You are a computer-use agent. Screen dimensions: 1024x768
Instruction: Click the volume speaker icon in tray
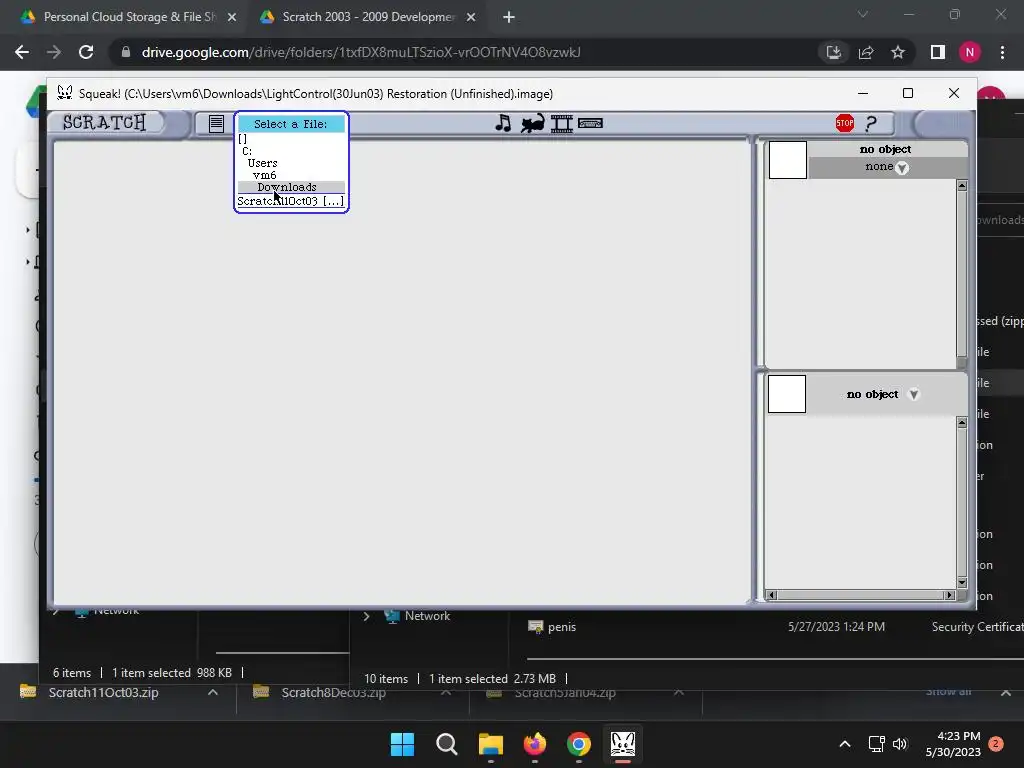[x=900, y=744]
